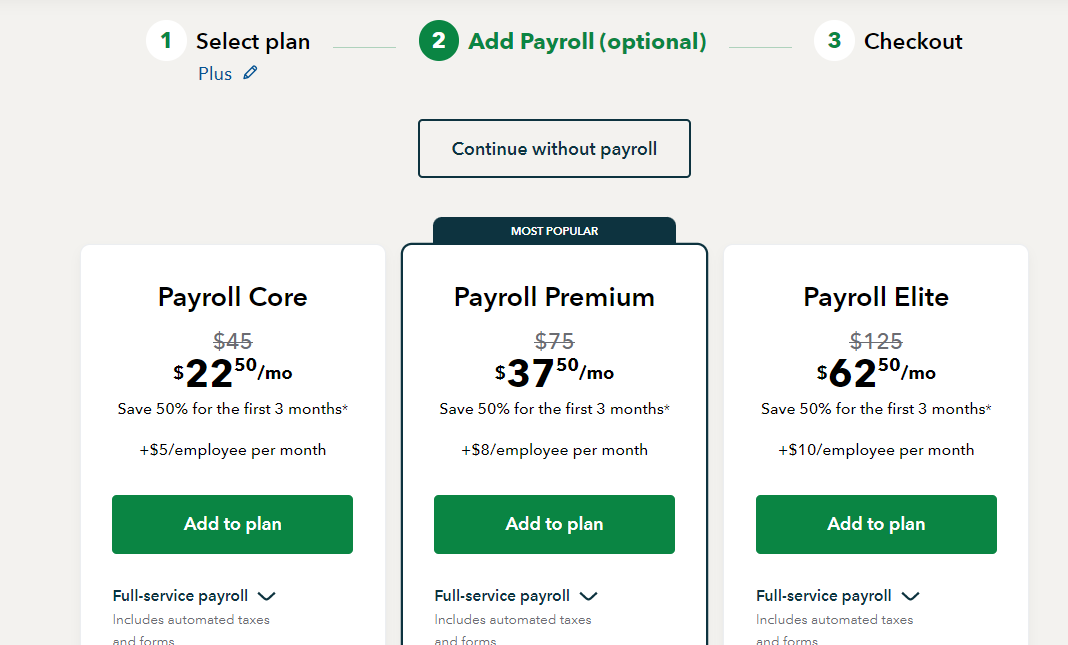Click the pencil edit icon next to Plus
The image size is (1068, 645).
251,72
